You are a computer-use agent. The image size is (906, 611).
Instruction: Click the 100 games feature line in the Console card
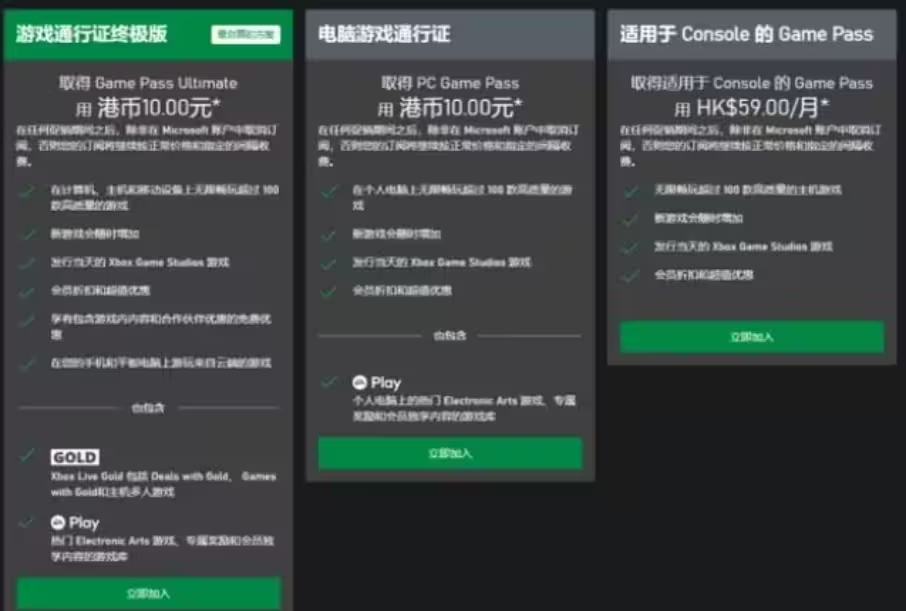[x=748, y=190]
